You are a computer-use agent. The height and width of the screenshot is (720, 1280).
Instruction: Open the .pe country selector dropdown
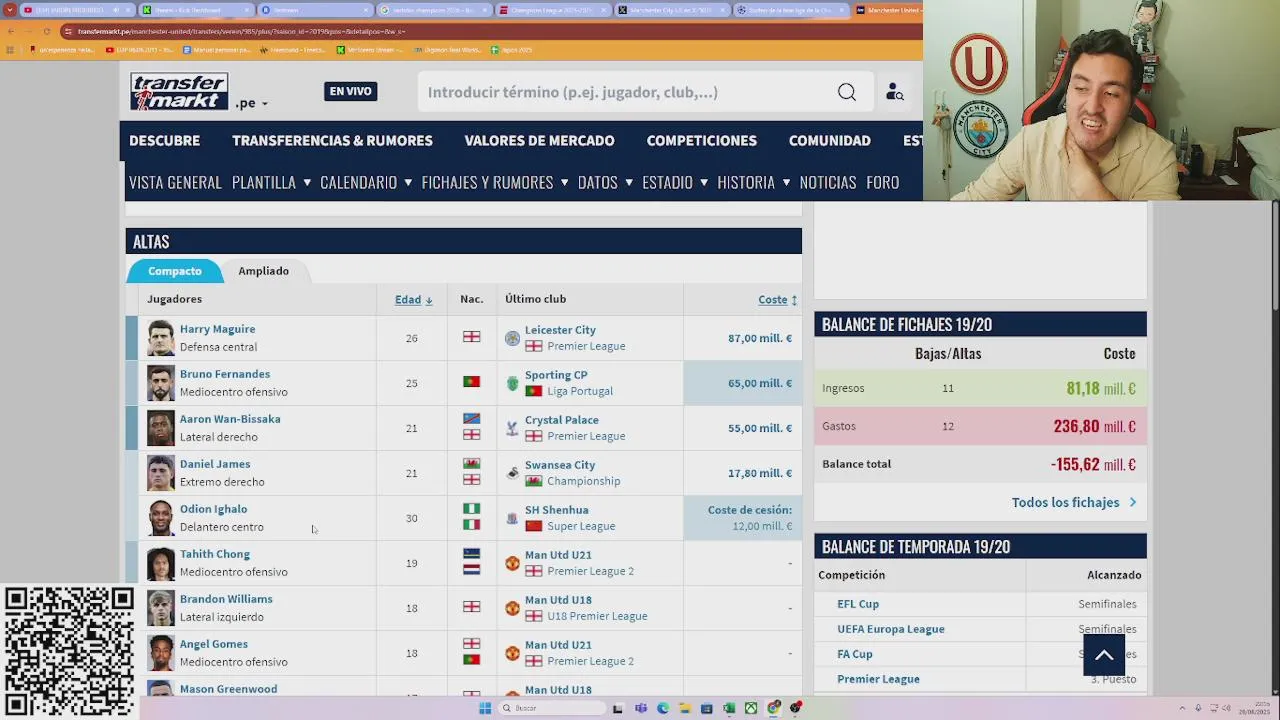click(x=252, y=103)
